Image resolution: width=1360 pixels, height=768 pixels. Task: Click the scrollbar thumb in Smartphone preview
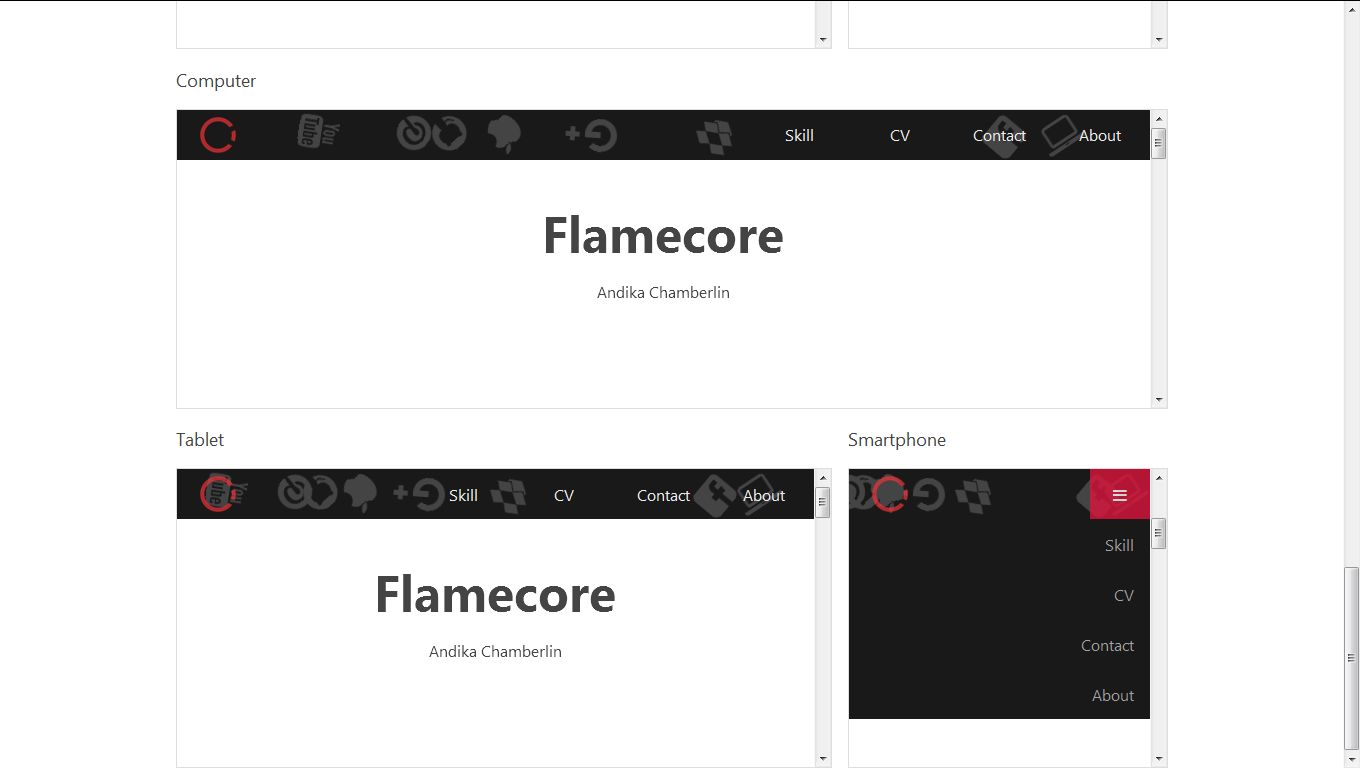[x=1159, y=533]
